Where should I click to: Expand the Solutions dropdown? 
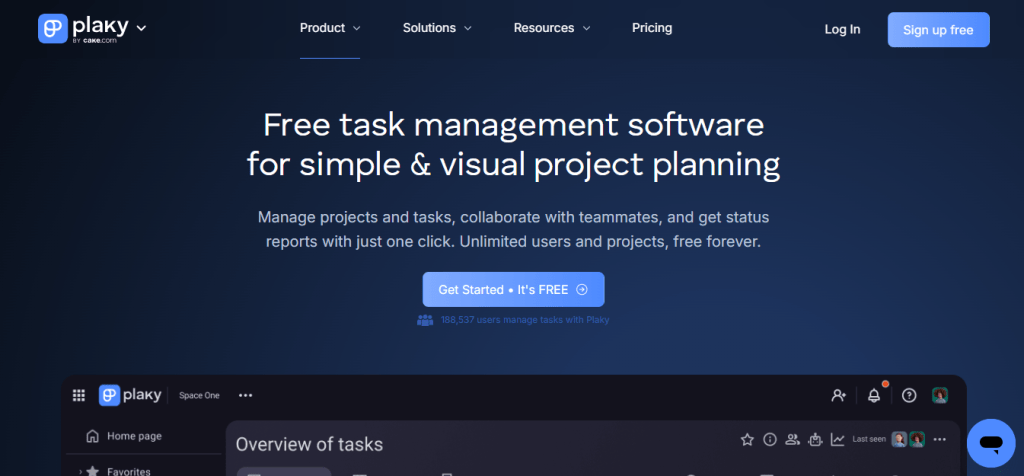(437, 28)
